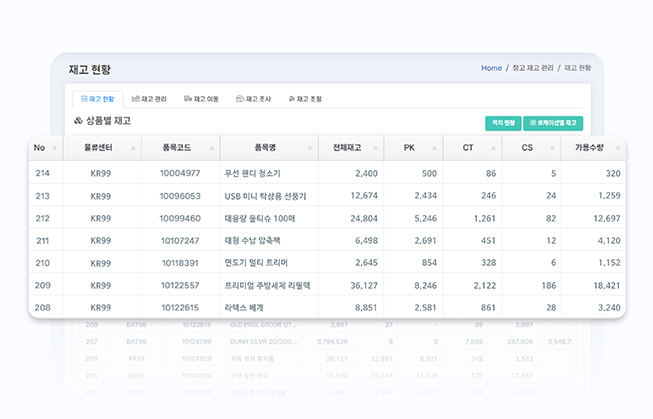Screen dimensions: 653x419
Task: Sort by the PK column arrow
Action: tap(434, 148)
